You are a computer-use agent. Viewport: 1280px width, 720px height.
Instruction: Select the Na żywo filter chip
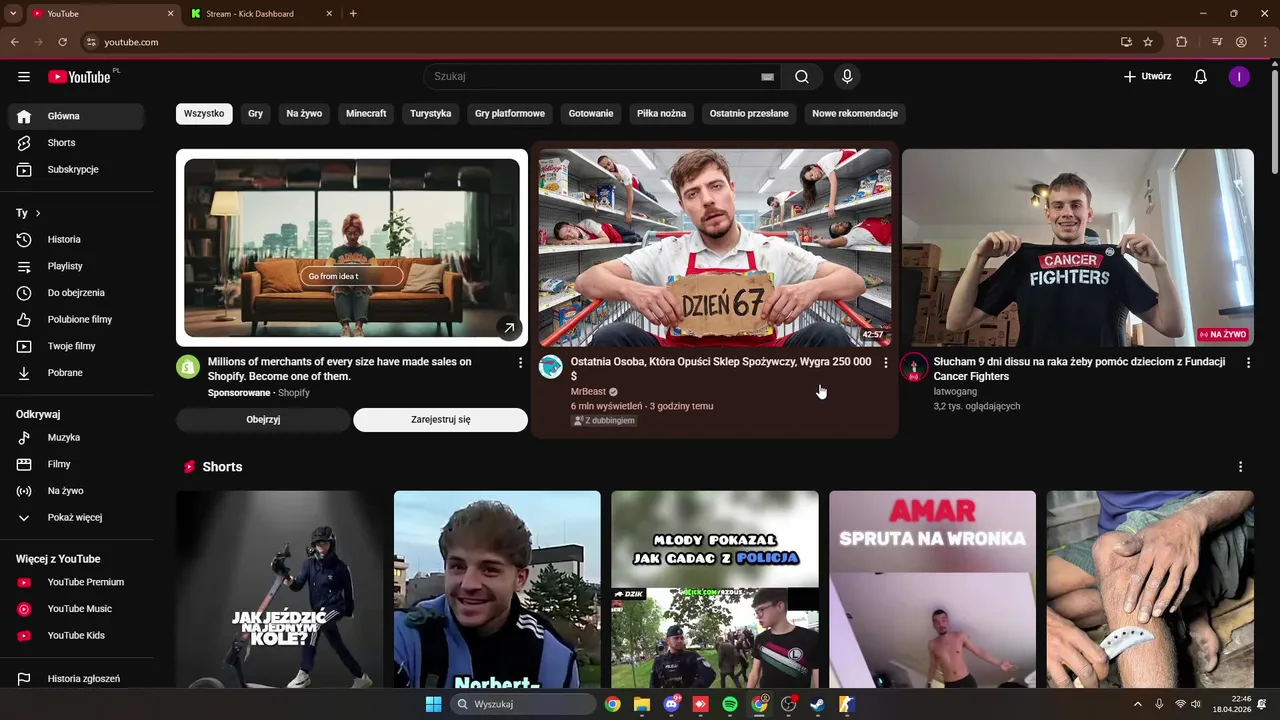coord(304,114)
